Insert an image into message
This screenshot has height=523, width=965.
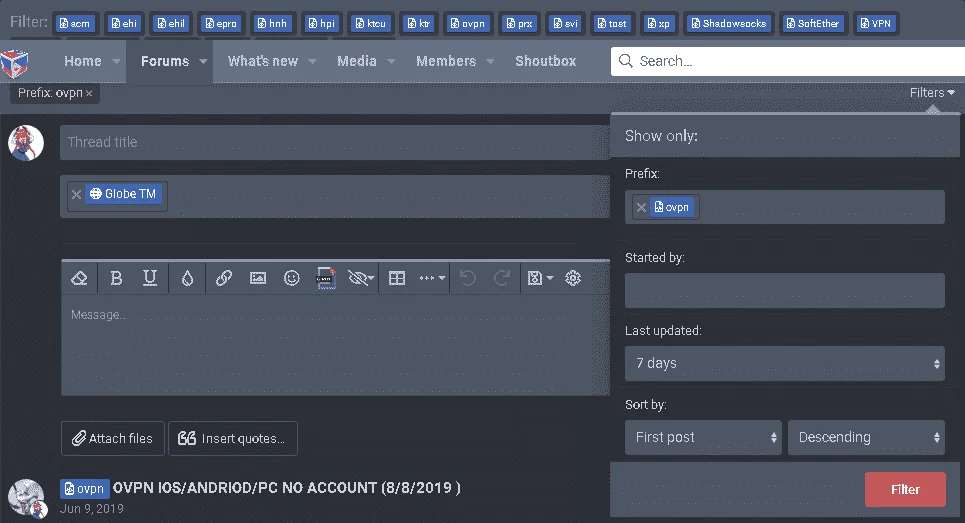tap(258, 278)
